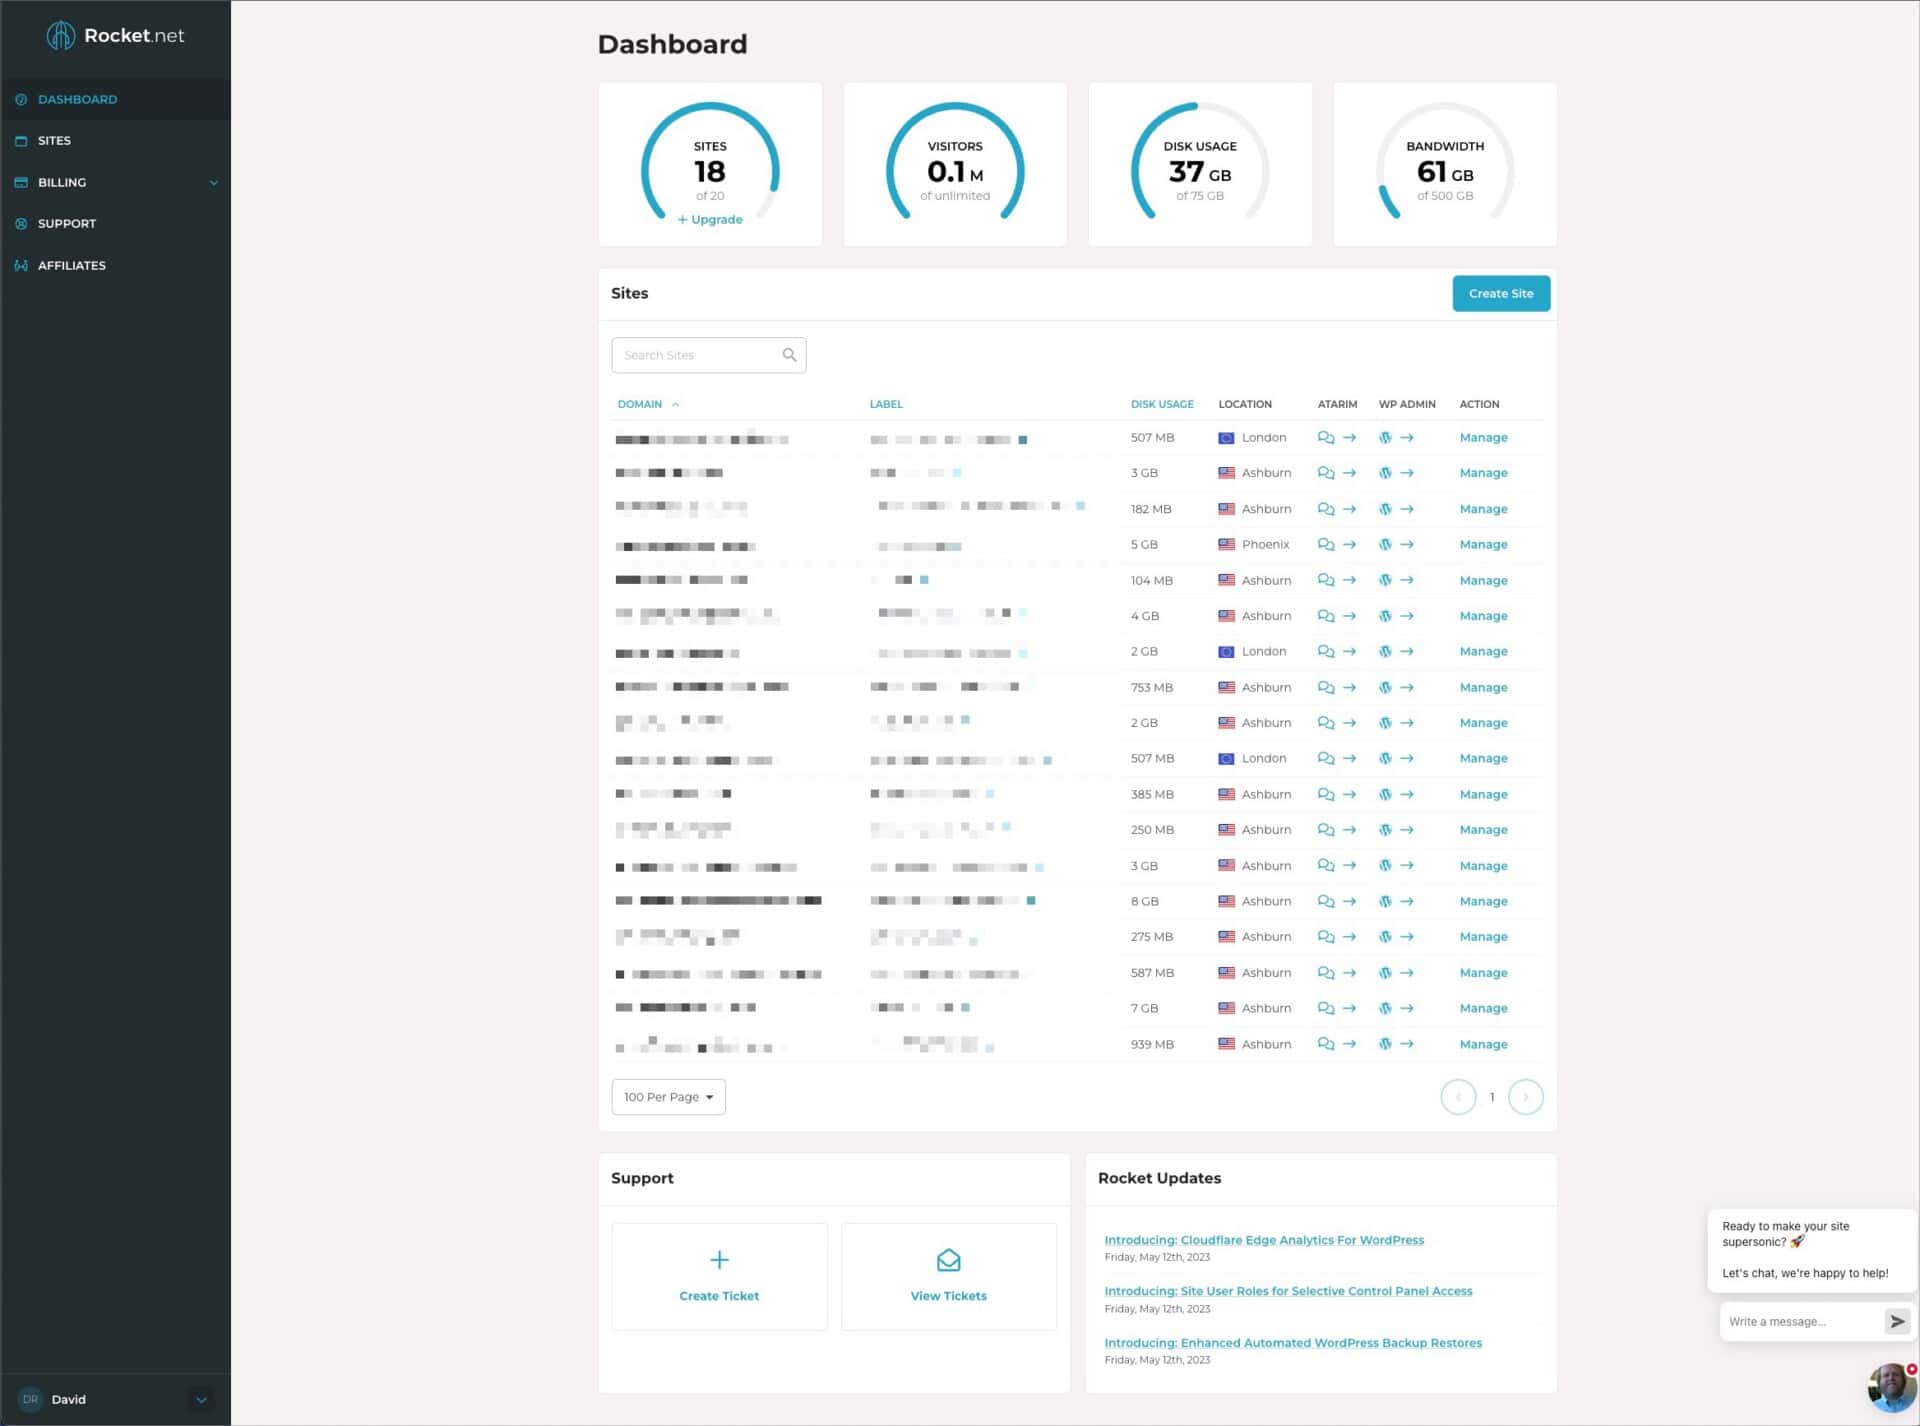
Task: Click the Rocket.net logo
Action: pyautogui.click(x=114, y=36)
